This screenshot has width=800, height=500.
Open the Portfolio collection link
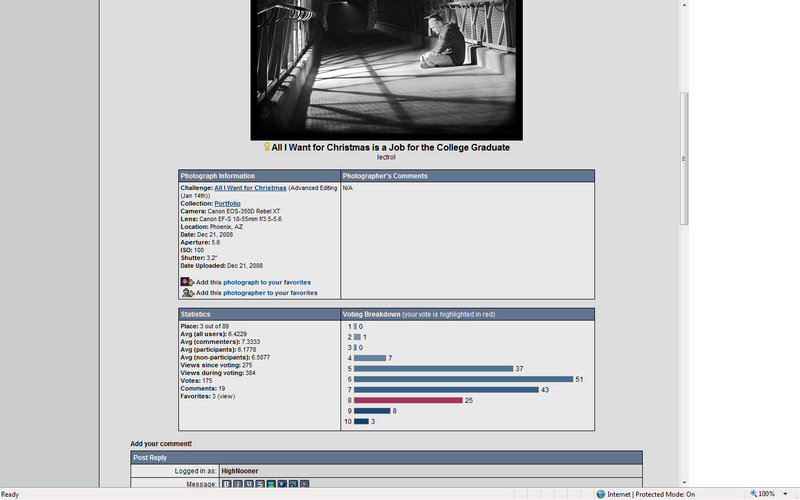coord(227,203)
